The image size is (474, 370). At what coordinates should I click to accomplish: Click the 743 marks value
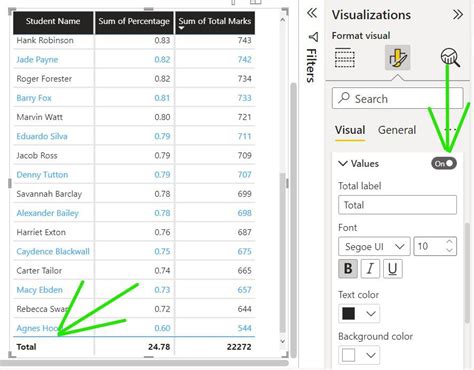(244, 40)
